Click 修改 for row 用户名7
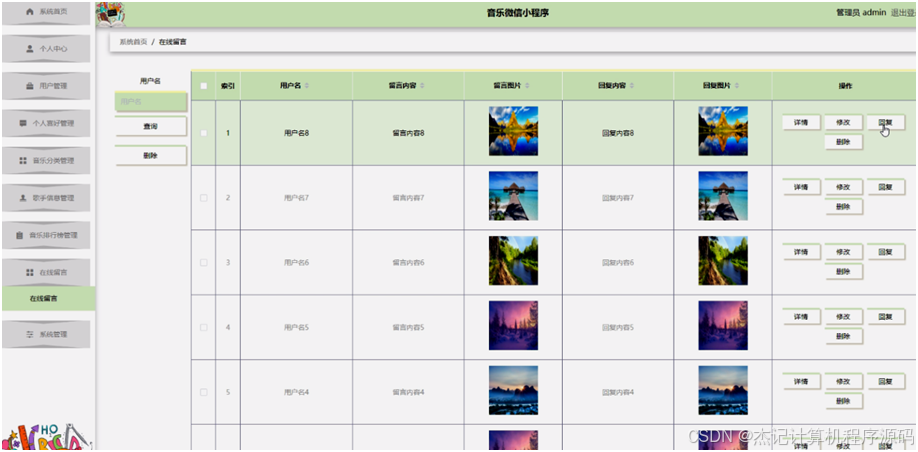The width and height of the screenshot is (918, 452). tap(843, 187)
